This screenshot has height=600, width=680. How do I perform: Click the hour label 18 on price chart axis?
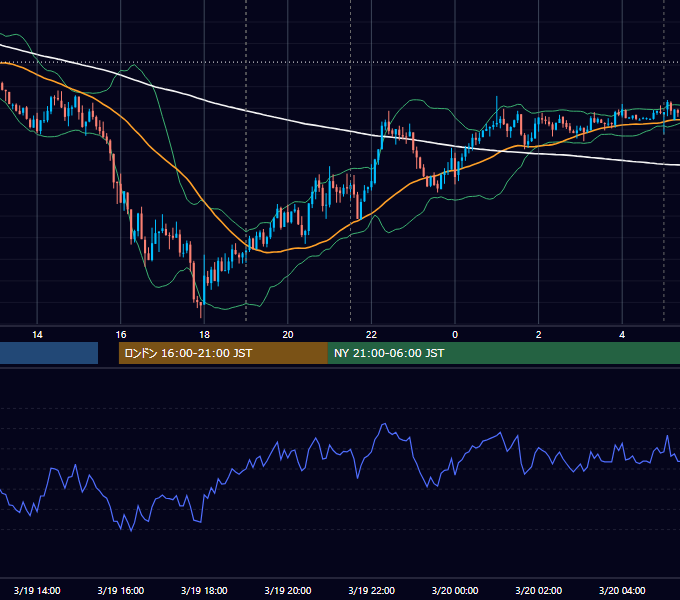[x=204, y=335]
